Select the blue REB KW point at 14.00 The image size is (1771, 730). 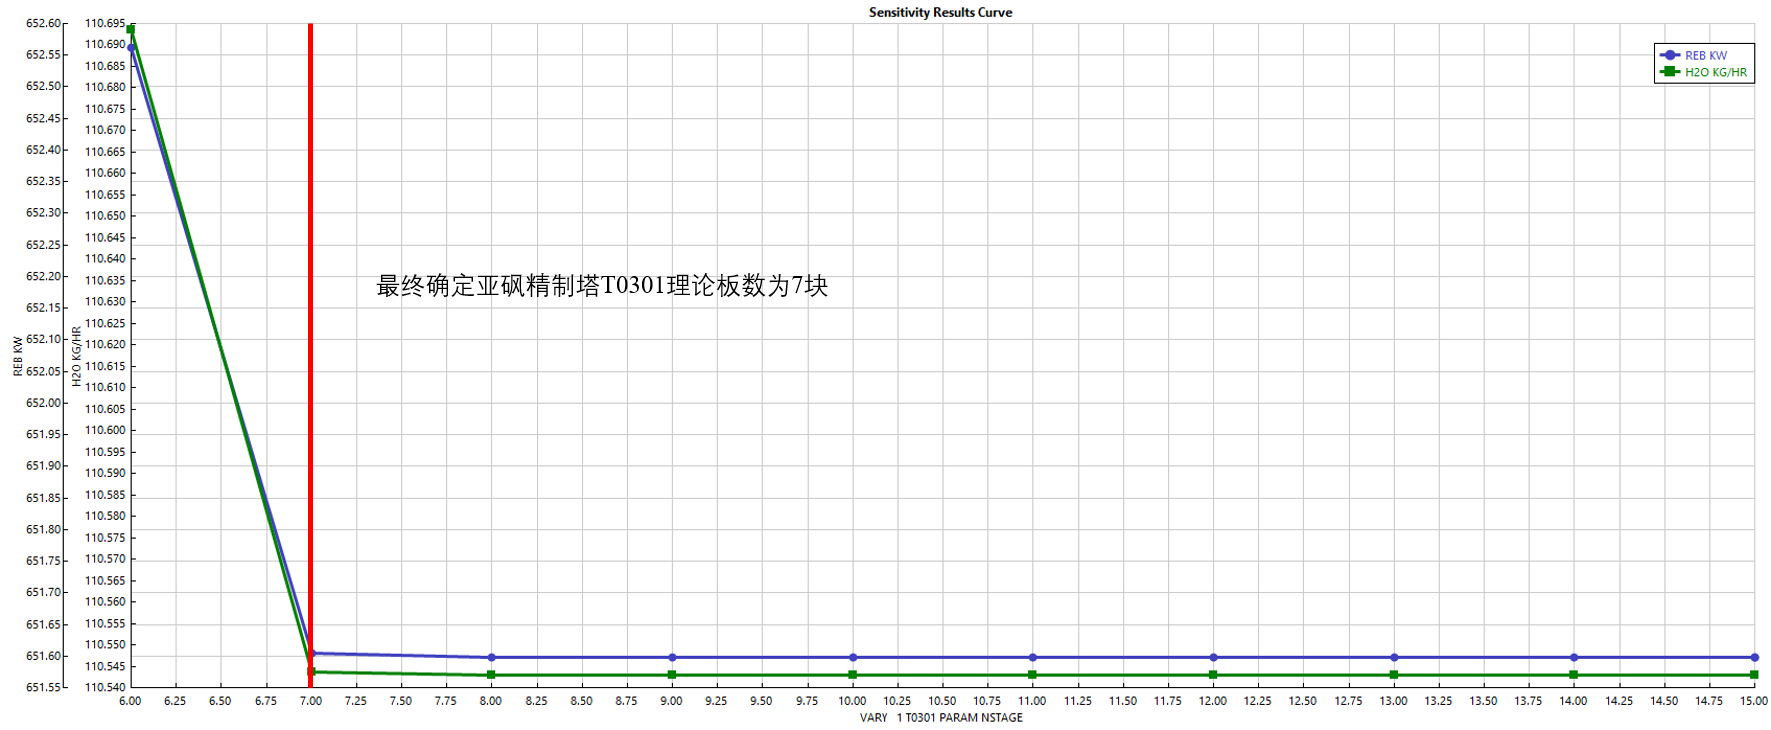(1574, 658)
